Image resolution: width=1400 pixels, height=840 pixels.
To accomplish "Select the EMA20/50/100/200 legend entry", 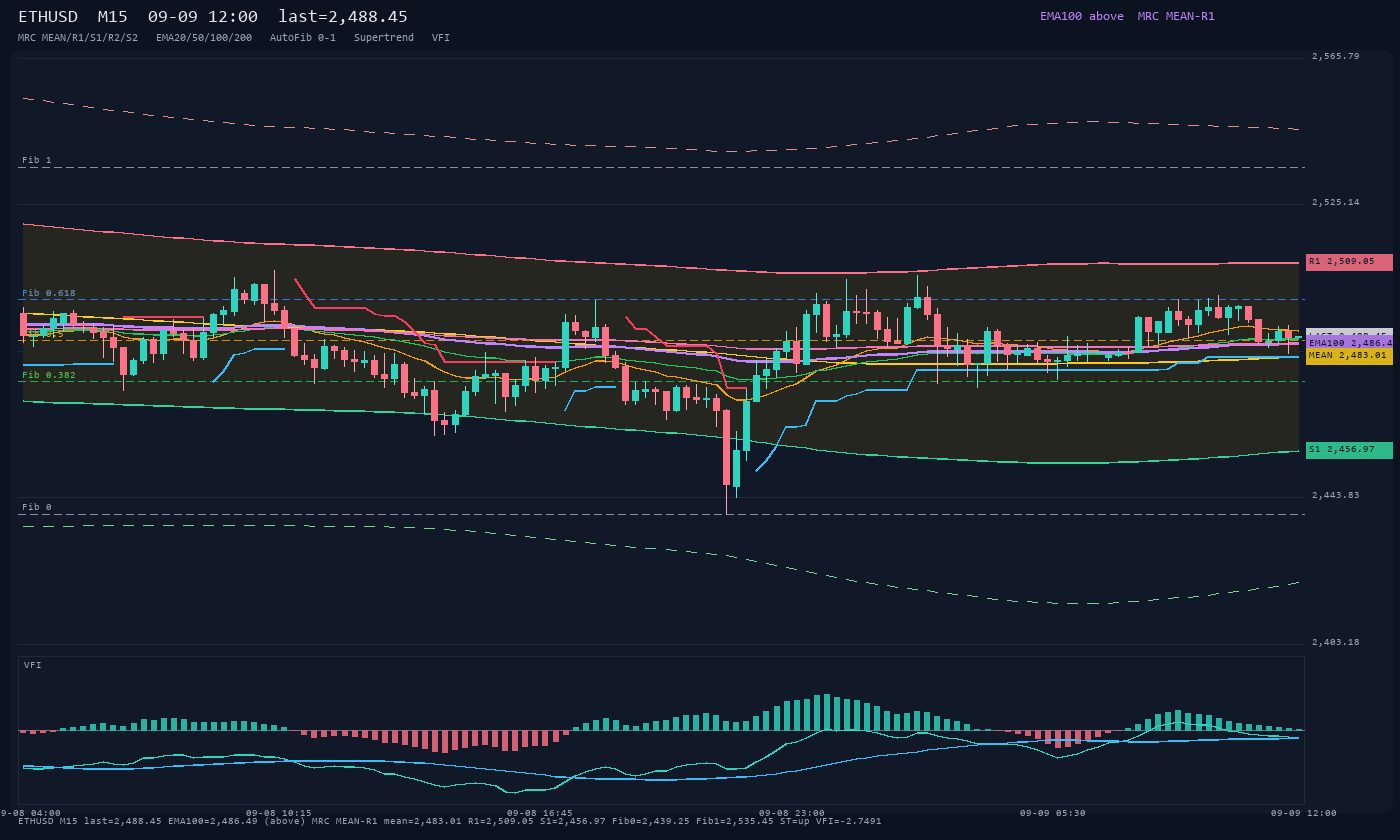I will 204,38.
